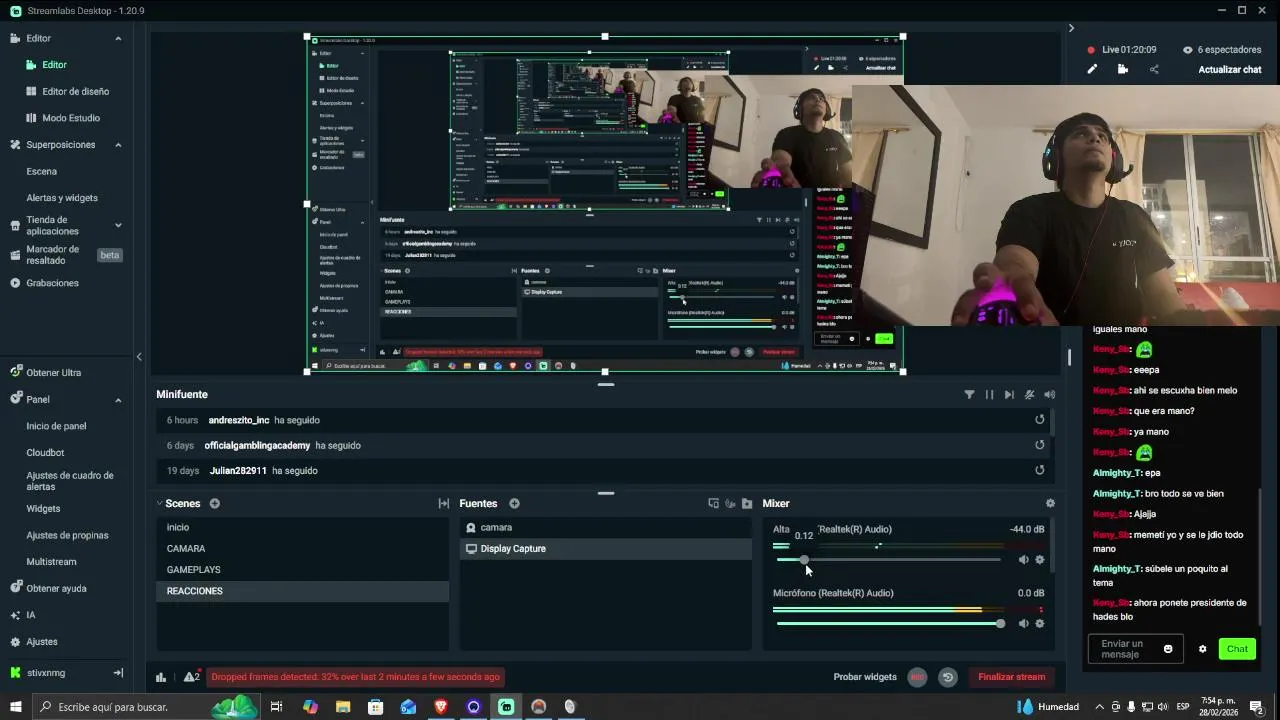This screenshot has width=1280, height=720.
Task: Open the widget source icon in Fuentes header
Action: pos(730,504)
